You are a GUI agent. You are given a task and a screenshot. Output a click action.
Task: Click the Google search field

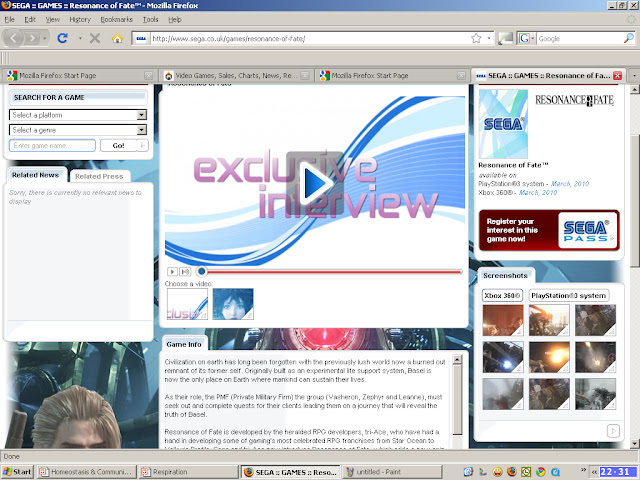(x=580, y=38)
